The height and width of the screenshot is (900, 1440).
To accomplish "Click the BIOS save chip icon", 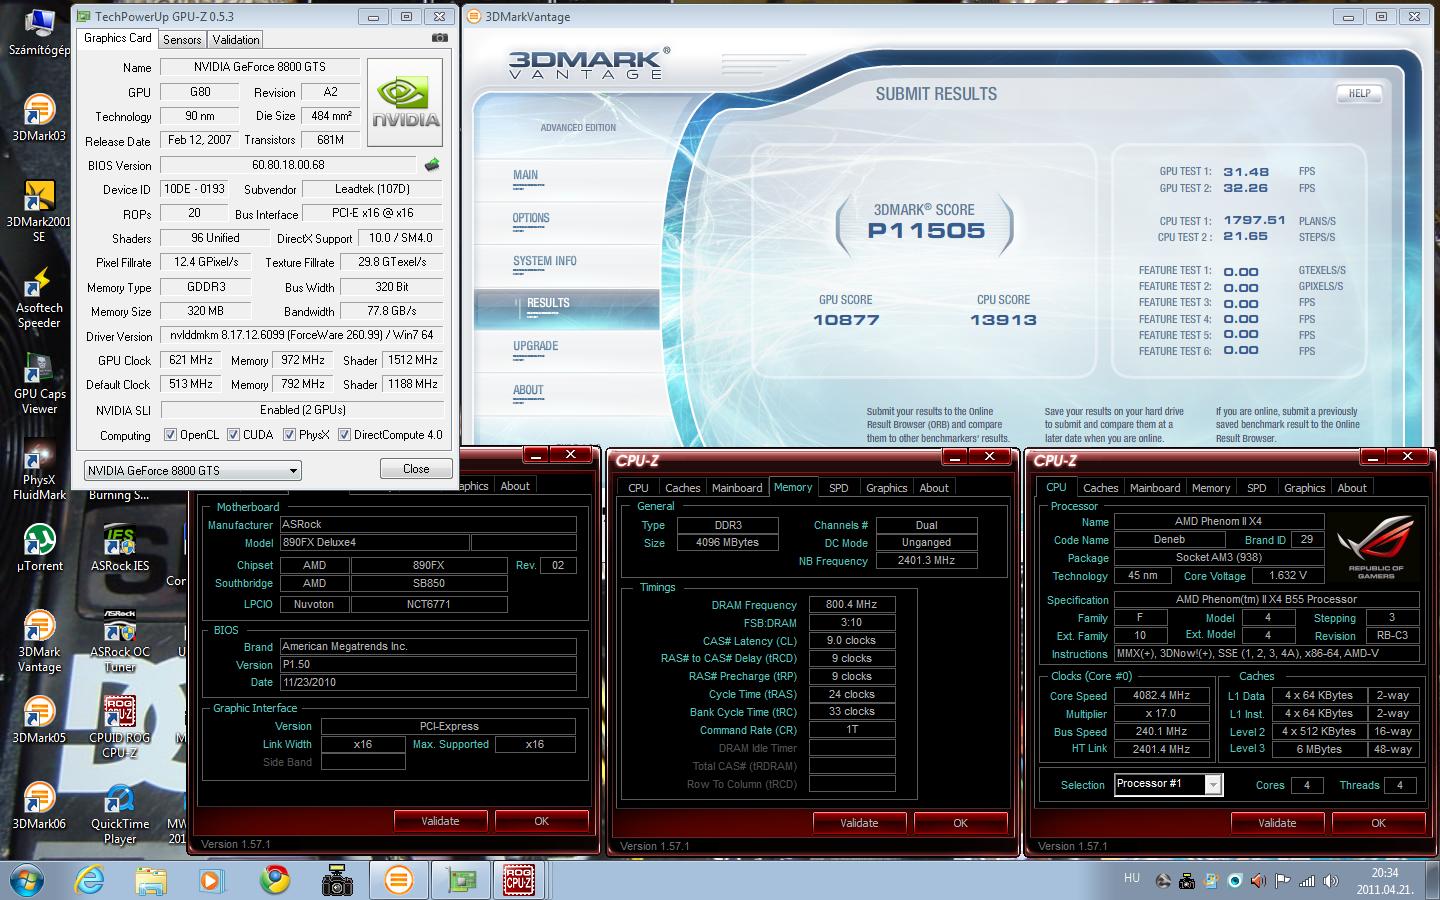I will (432, 165).
